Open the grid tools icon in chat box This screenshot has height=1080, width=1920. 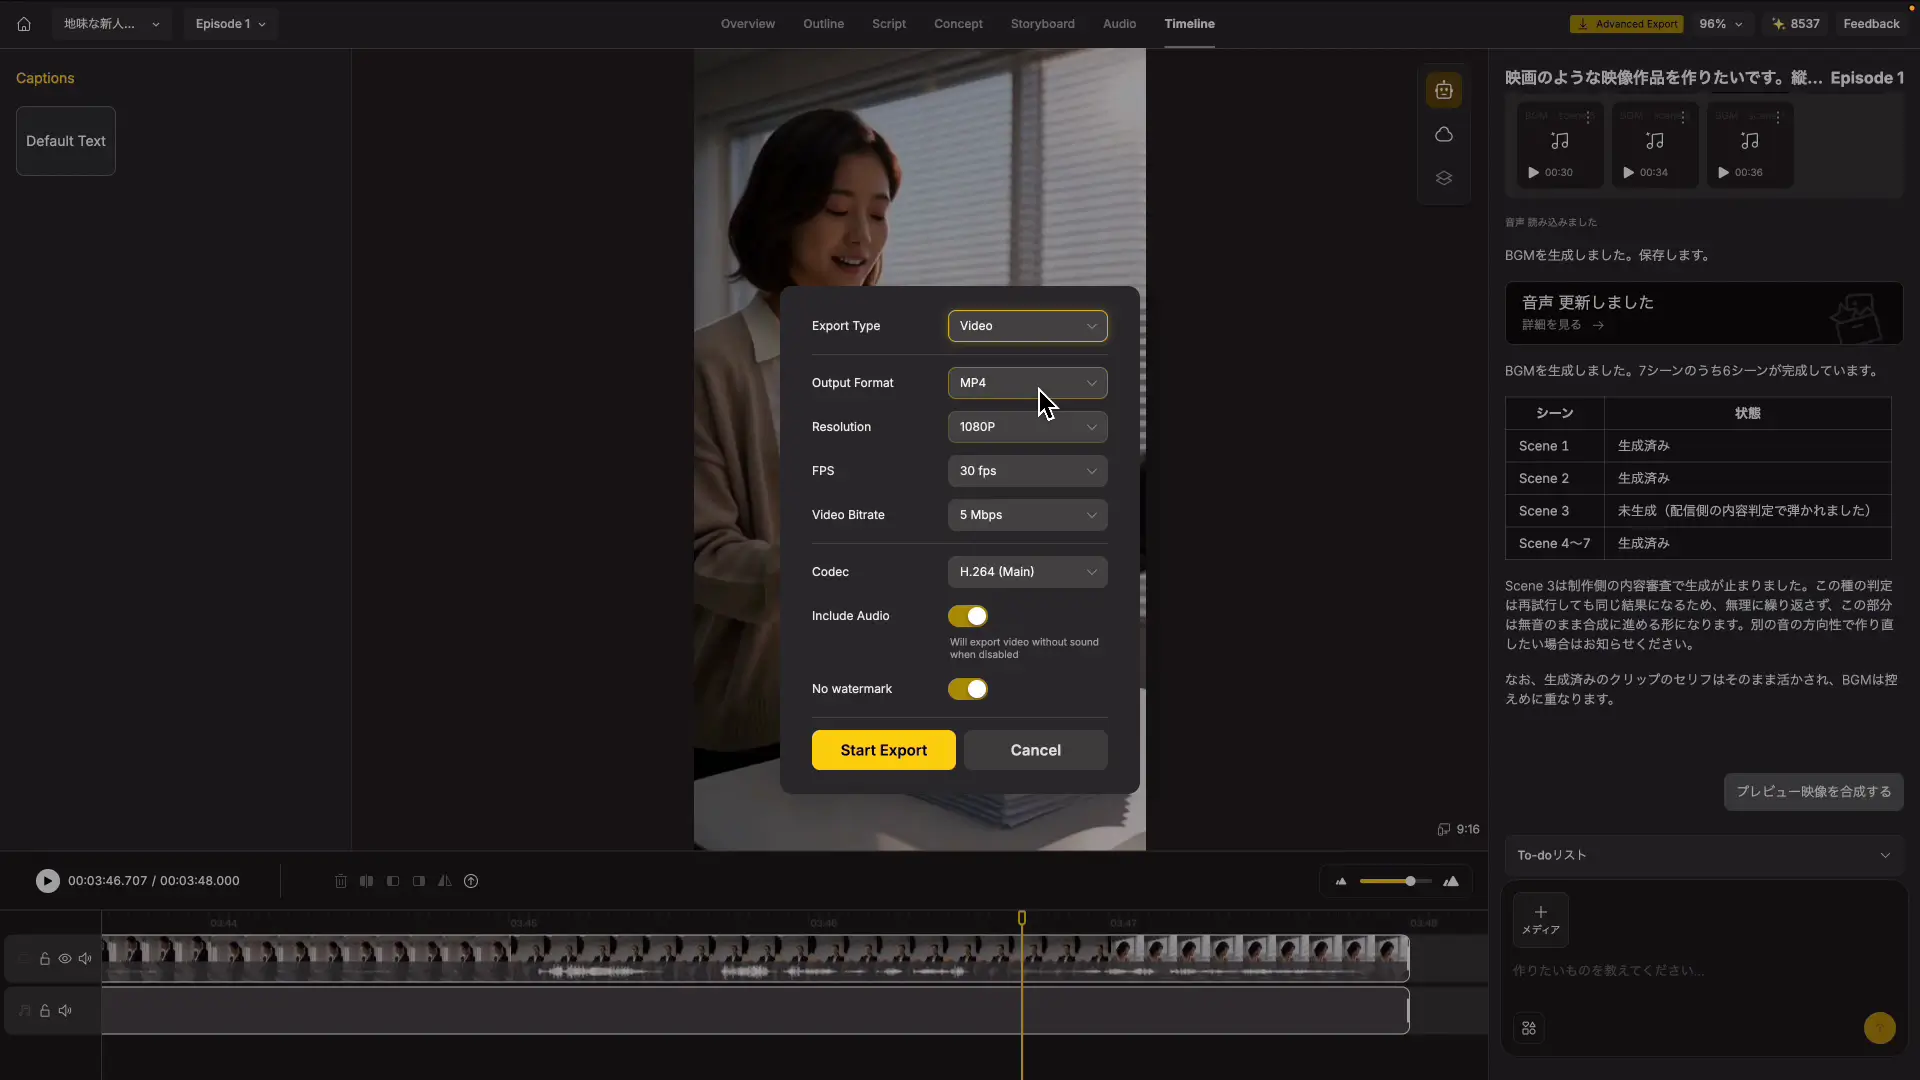(1529, 1028)
